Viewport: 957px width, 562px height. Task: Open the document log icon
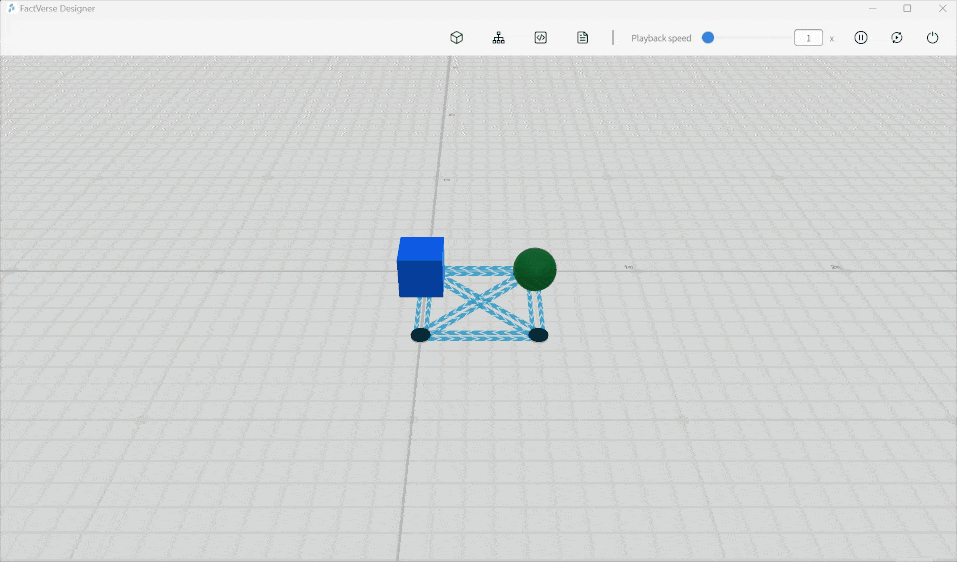click(583, 38)
